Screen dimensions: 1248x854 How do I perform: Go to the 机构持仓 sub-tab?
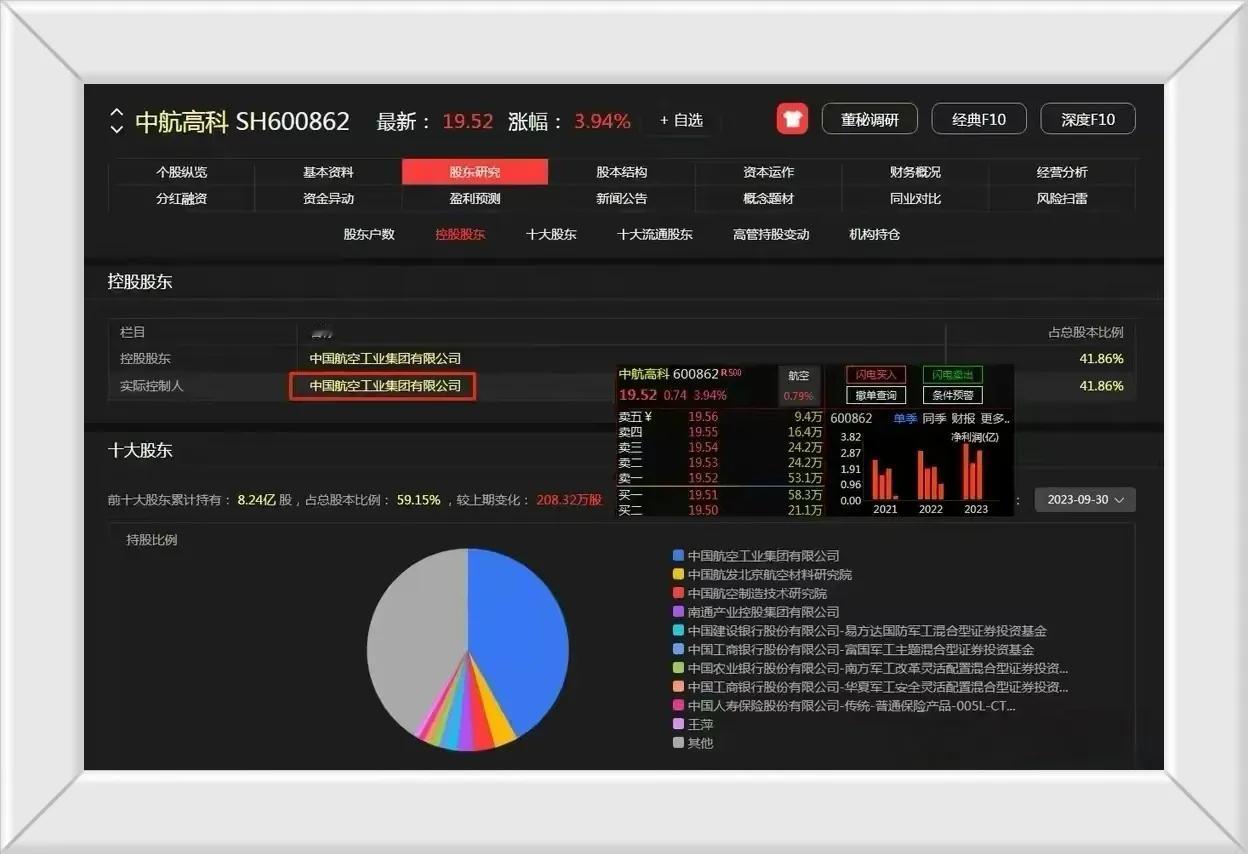click(875, 234)
